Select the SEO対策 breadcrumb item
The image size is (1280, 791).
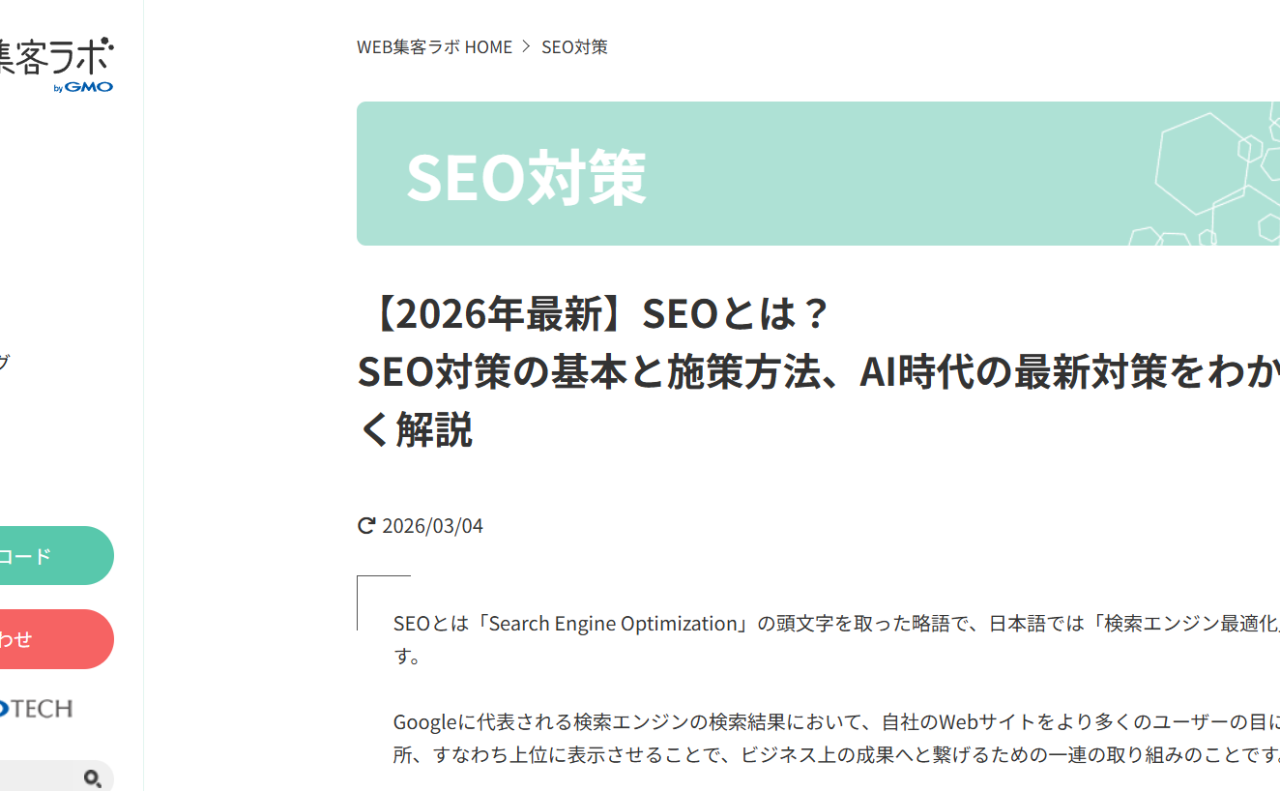click(574, 47)
